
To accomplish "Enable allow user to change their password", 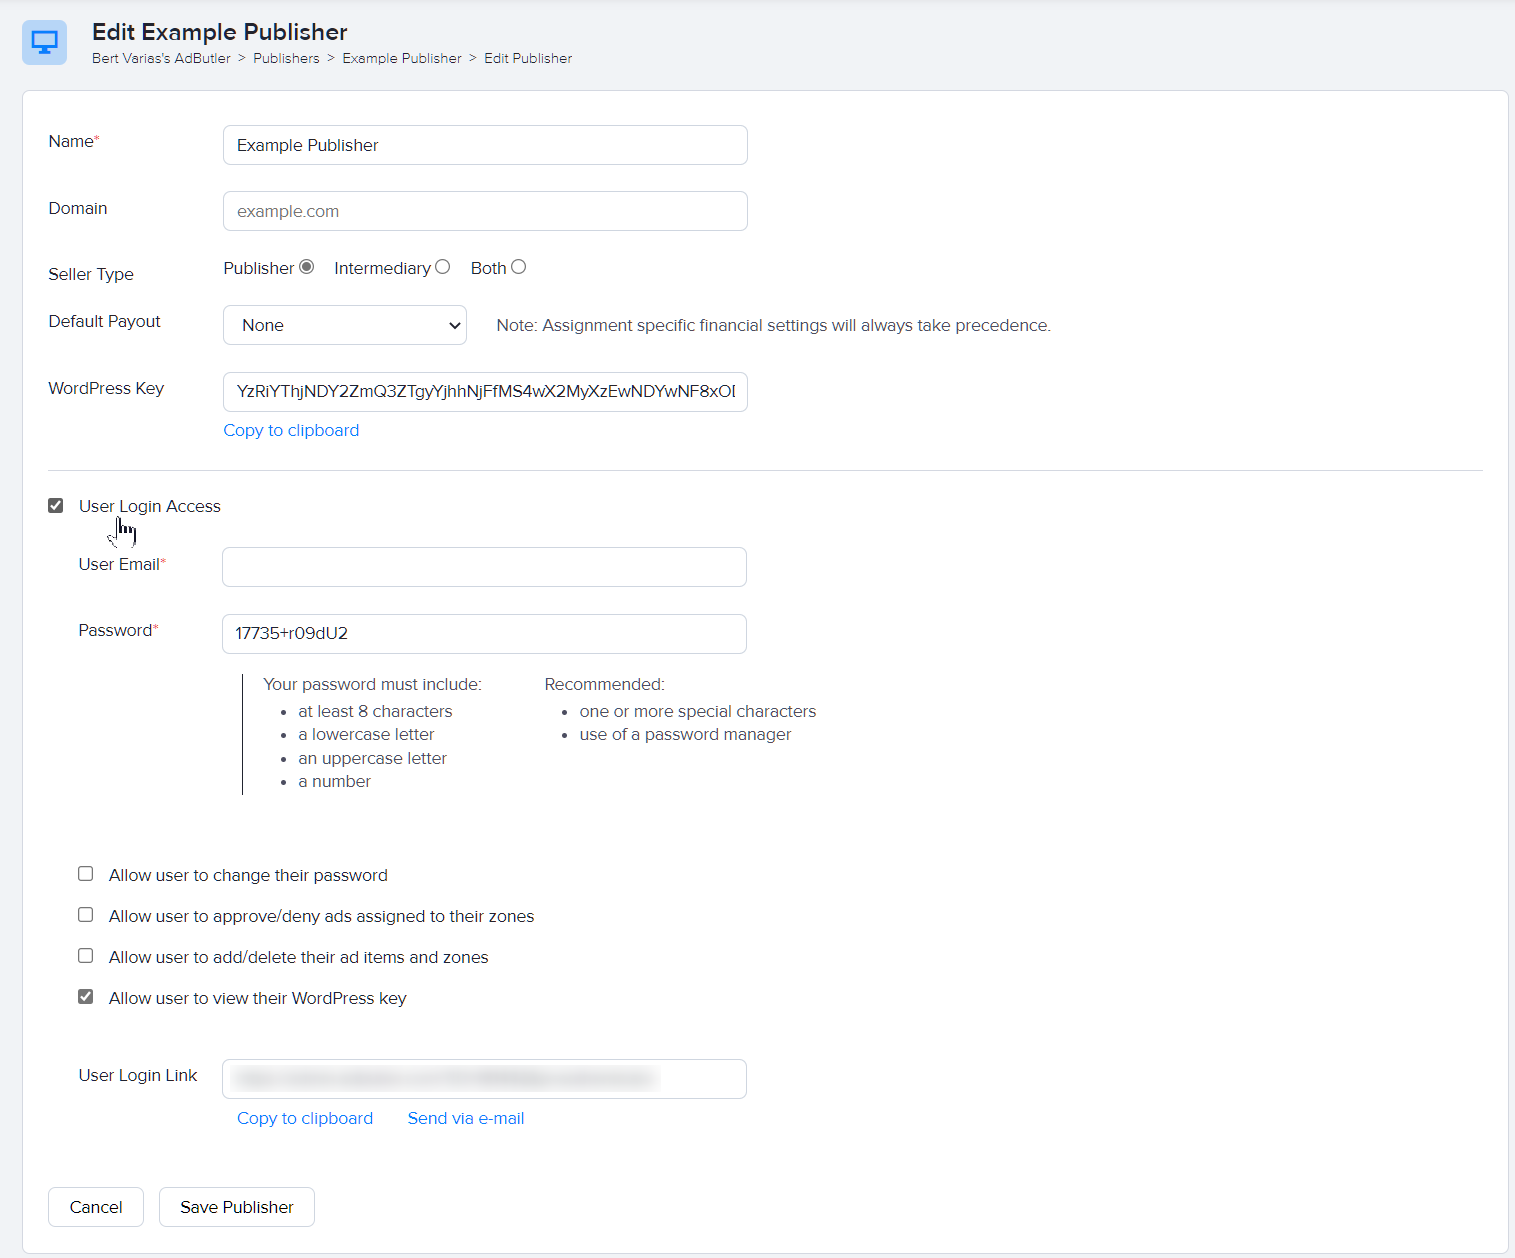I will coord(85,873).
